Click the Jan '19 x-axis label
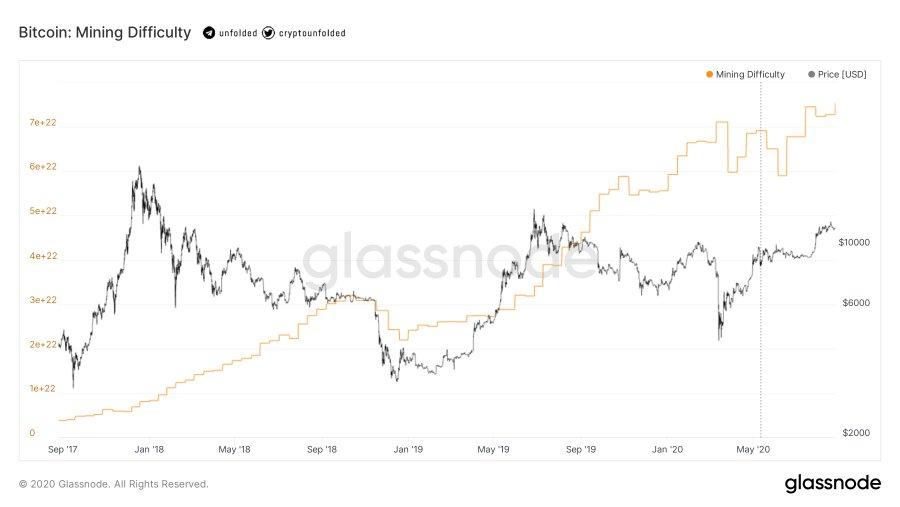Screen dimensions: 900x507 pos(408,449)
